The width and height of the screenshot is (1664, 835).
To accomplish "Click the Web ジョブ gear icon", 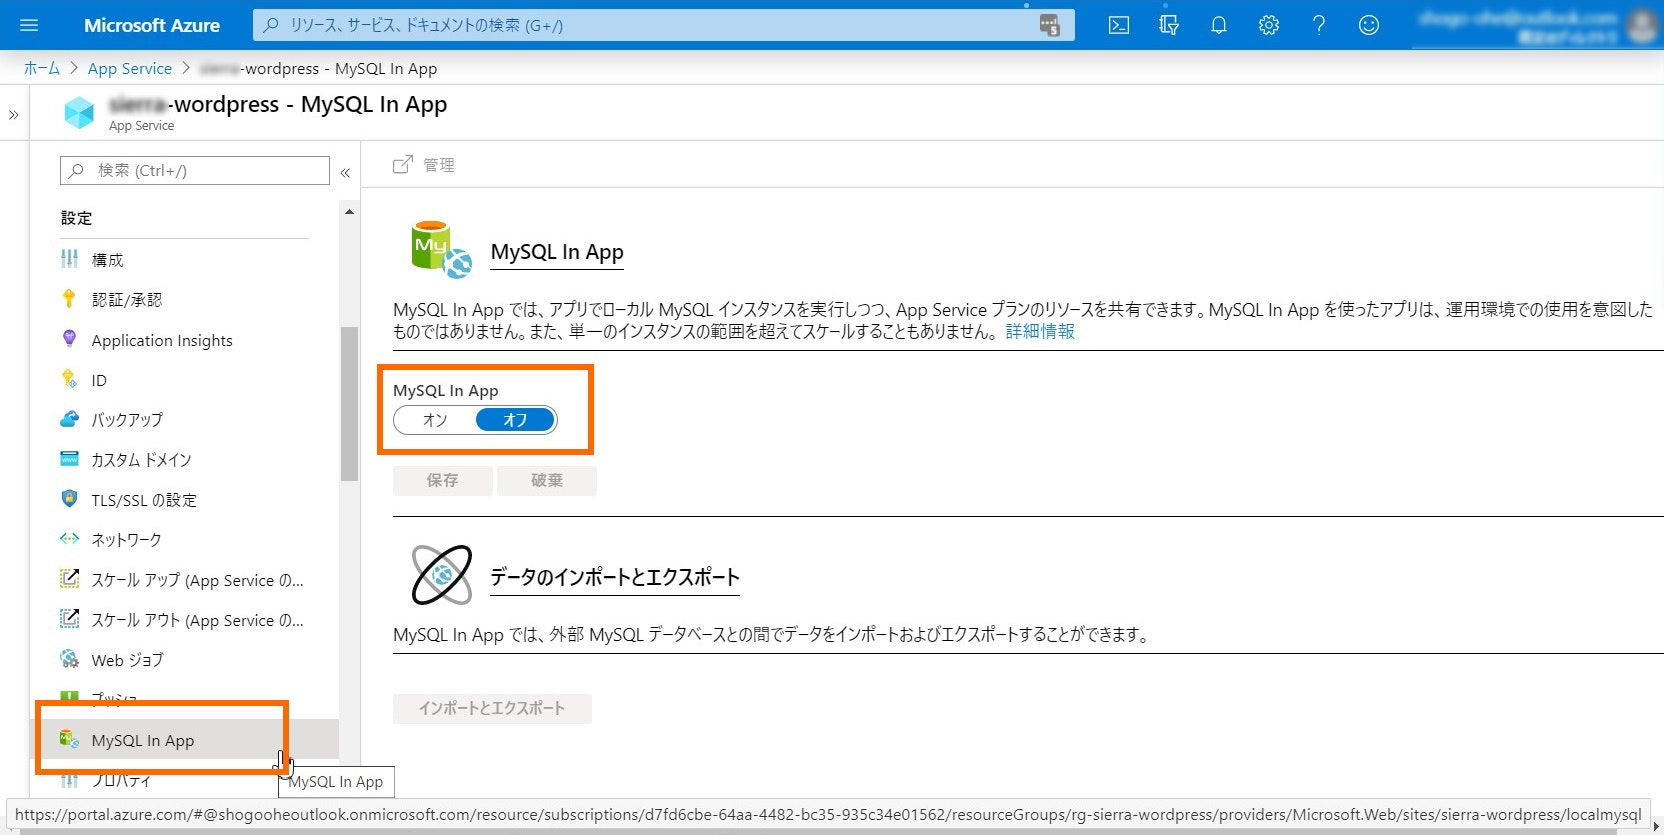I will pos(69,659).
